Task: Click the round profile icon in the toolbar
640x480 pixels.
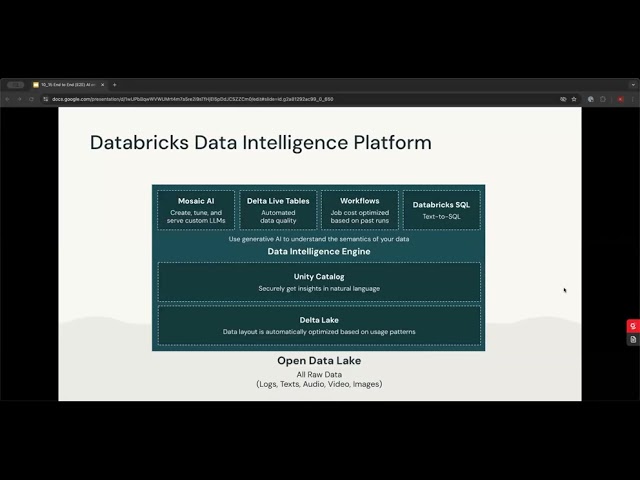Action: click(591, 99)
